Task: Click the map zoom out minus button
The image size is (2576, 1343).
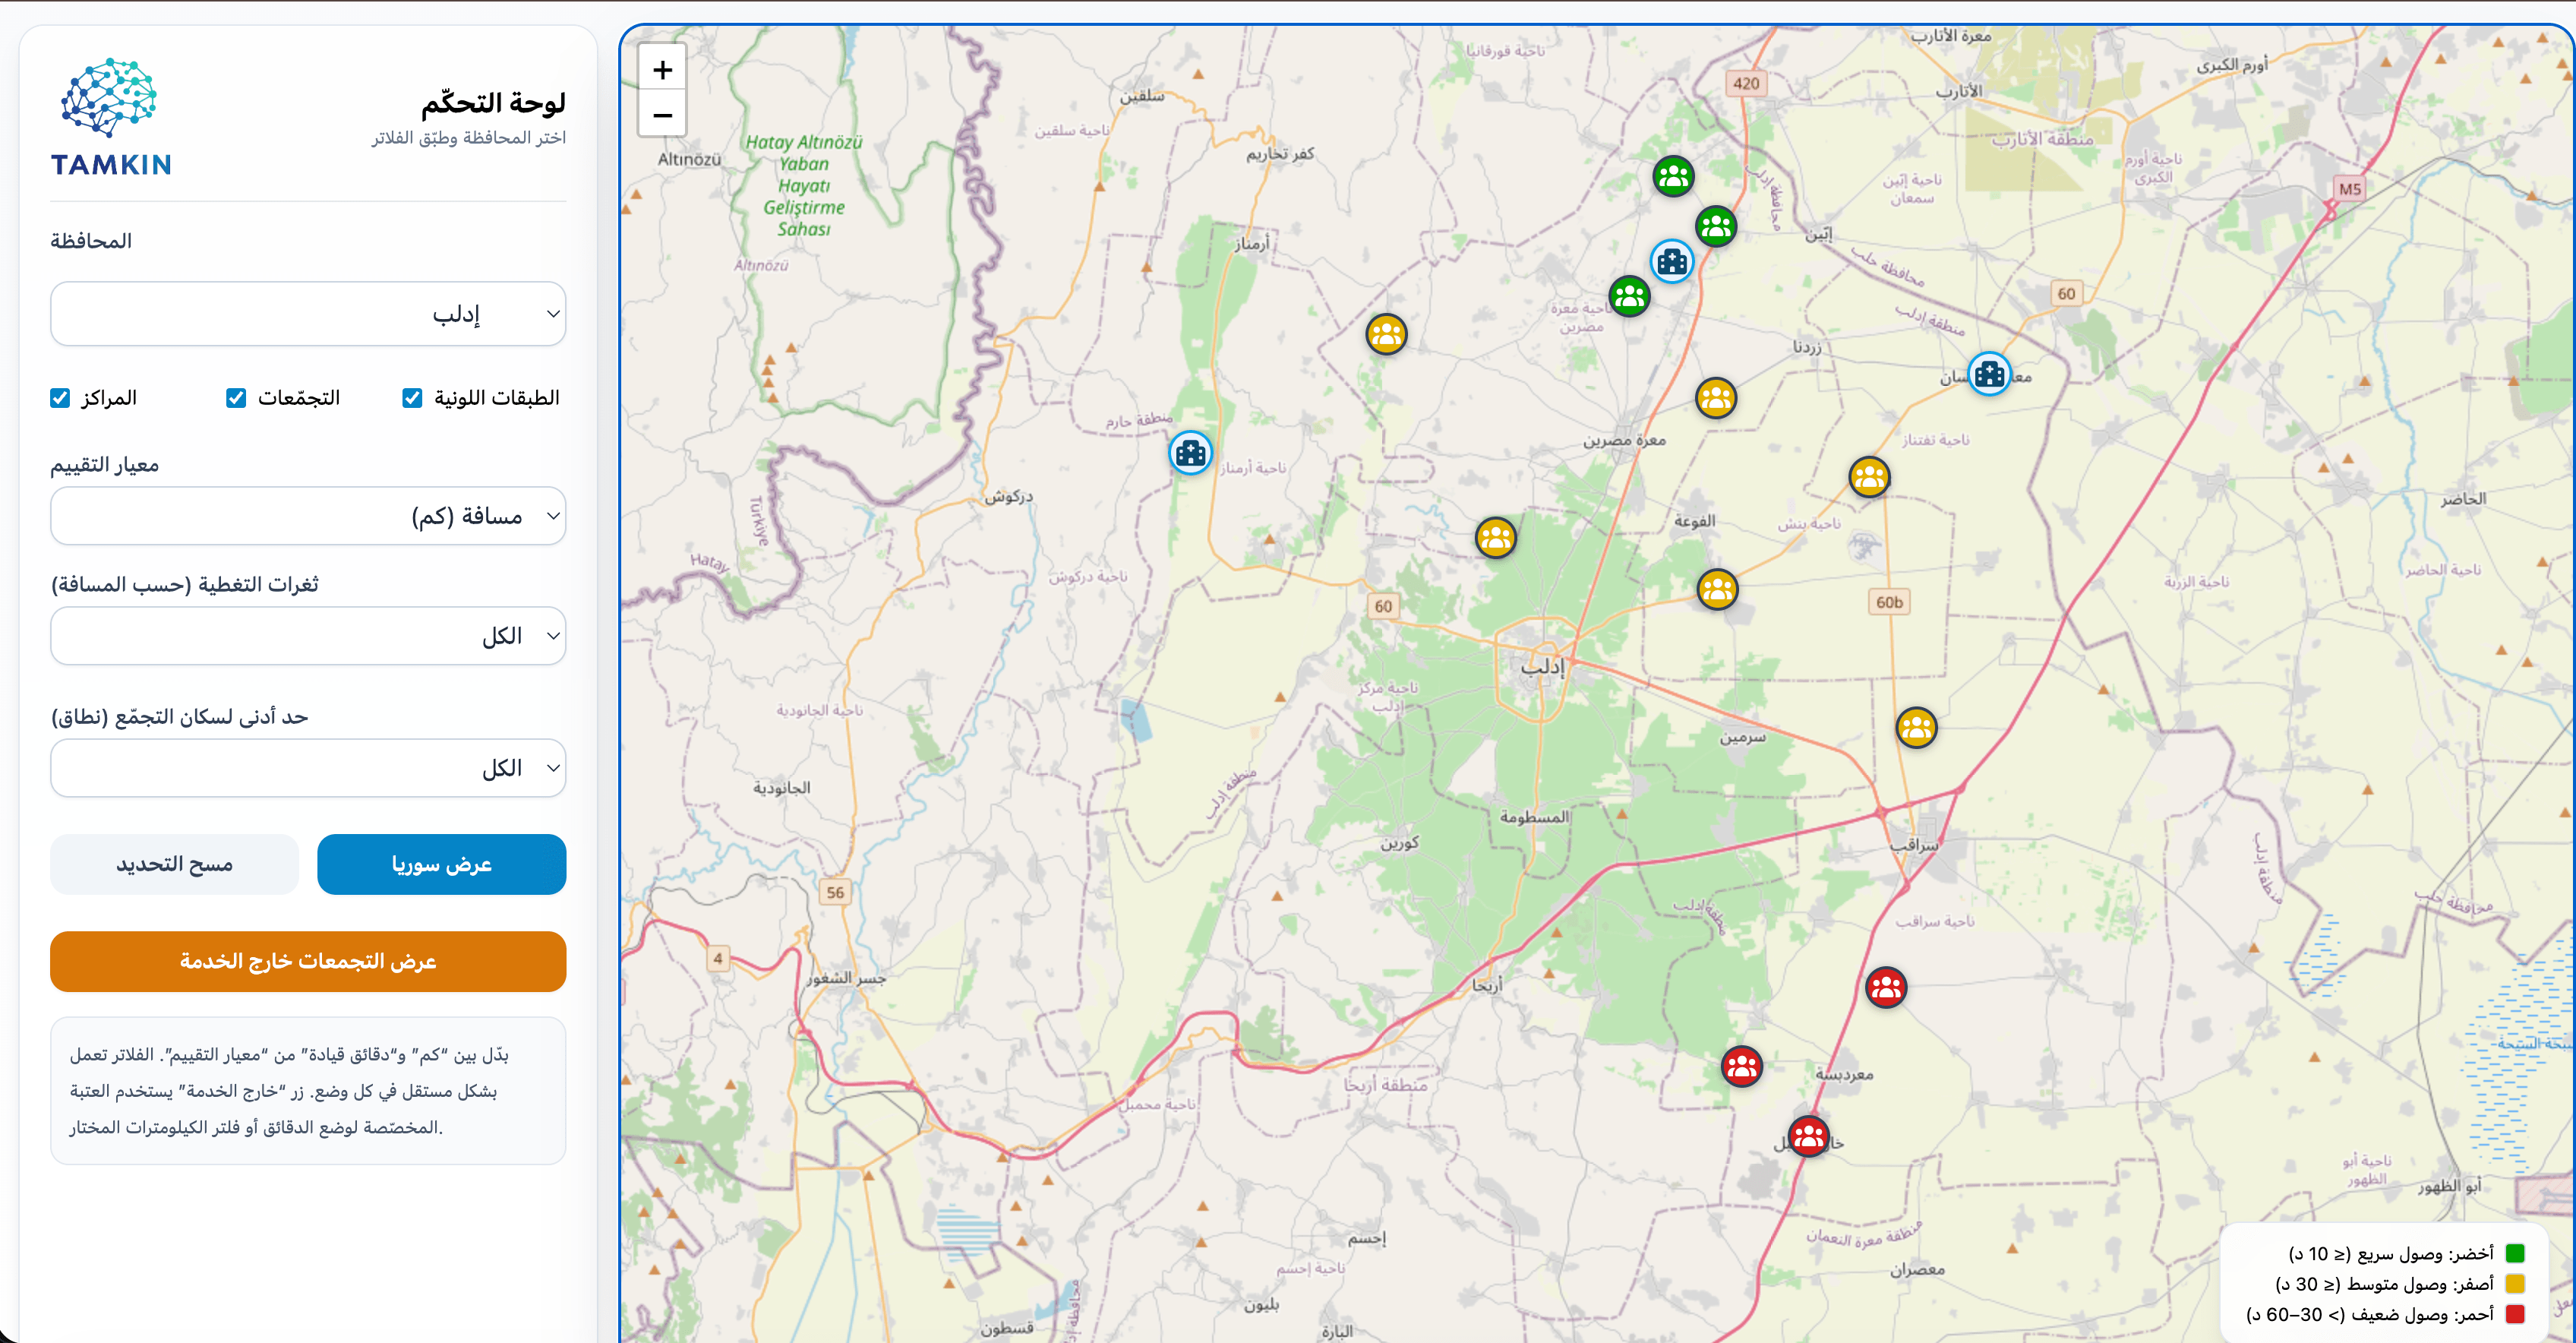Action: click(x=662, y=116)
